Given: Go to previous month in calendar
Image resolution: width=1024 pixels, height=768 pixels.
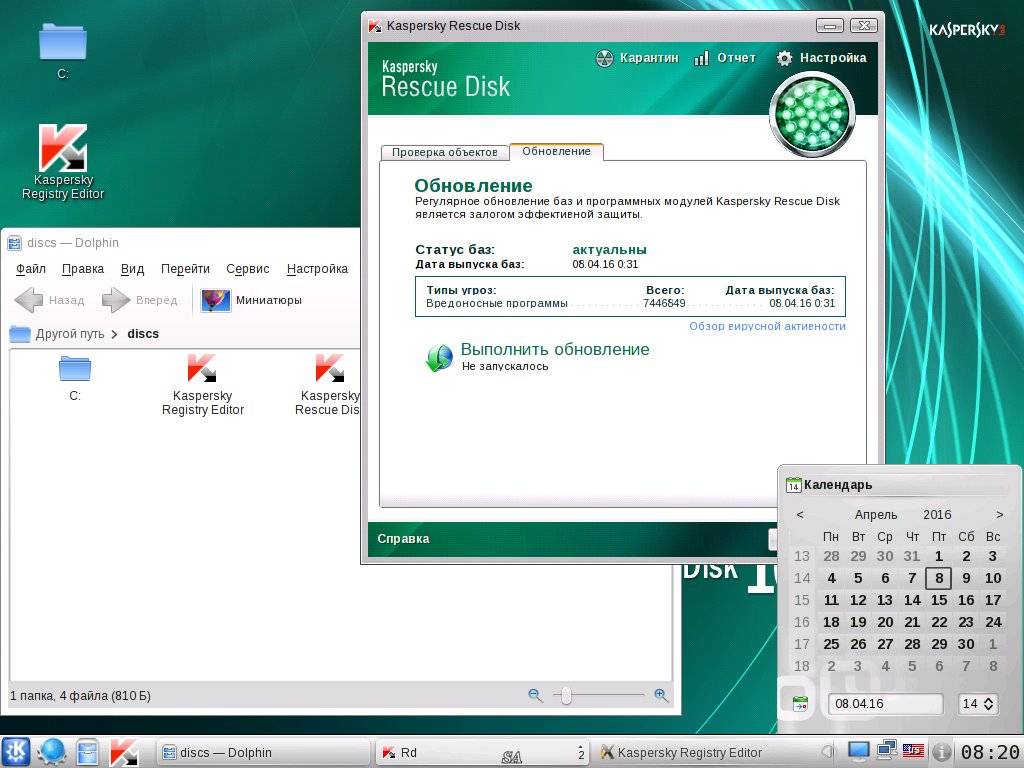Looking at the screenshot, I should click(x=800, y=515).
